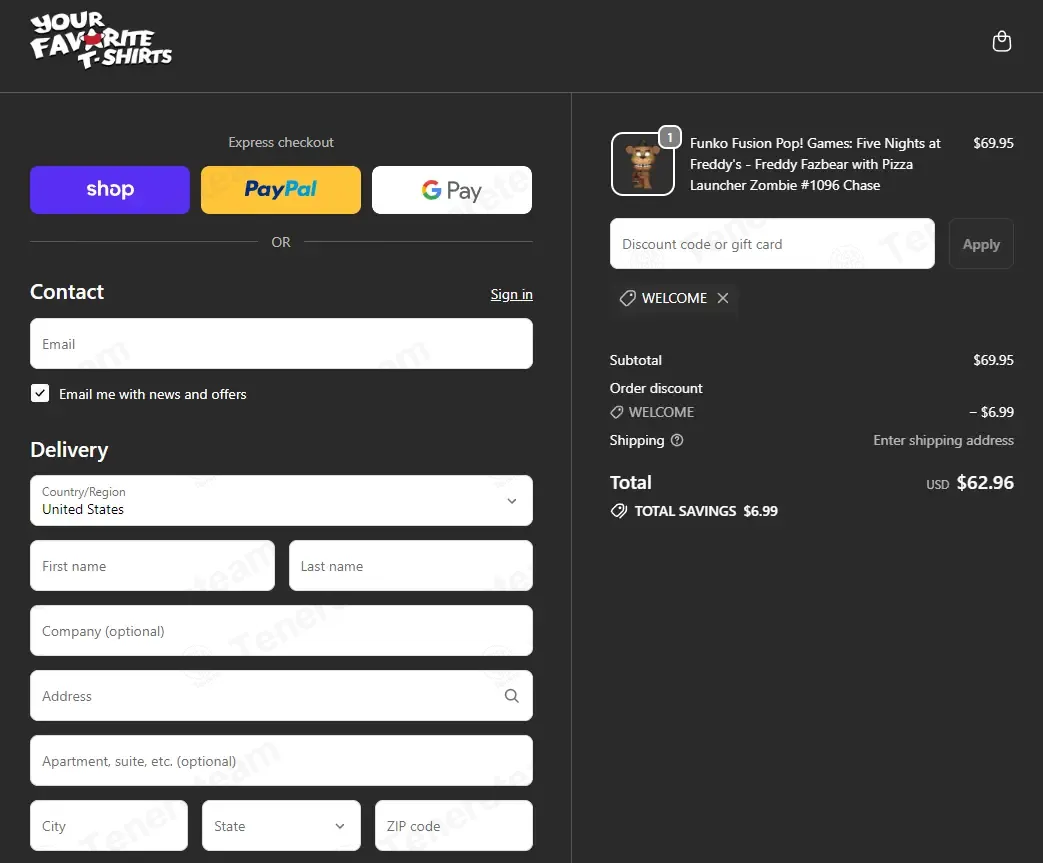Expand the State dropdown

click(x=281, y=825)
